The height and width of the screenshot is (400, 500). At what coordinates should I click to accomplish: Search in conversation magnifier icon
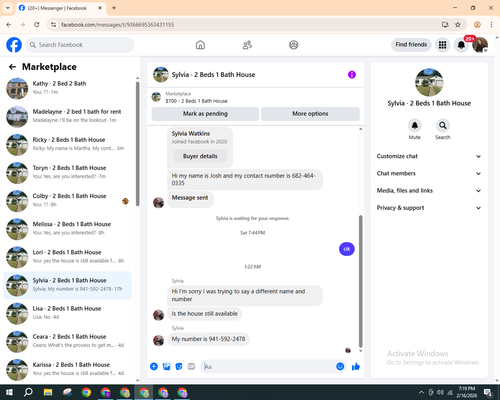[x=443, y=125]
